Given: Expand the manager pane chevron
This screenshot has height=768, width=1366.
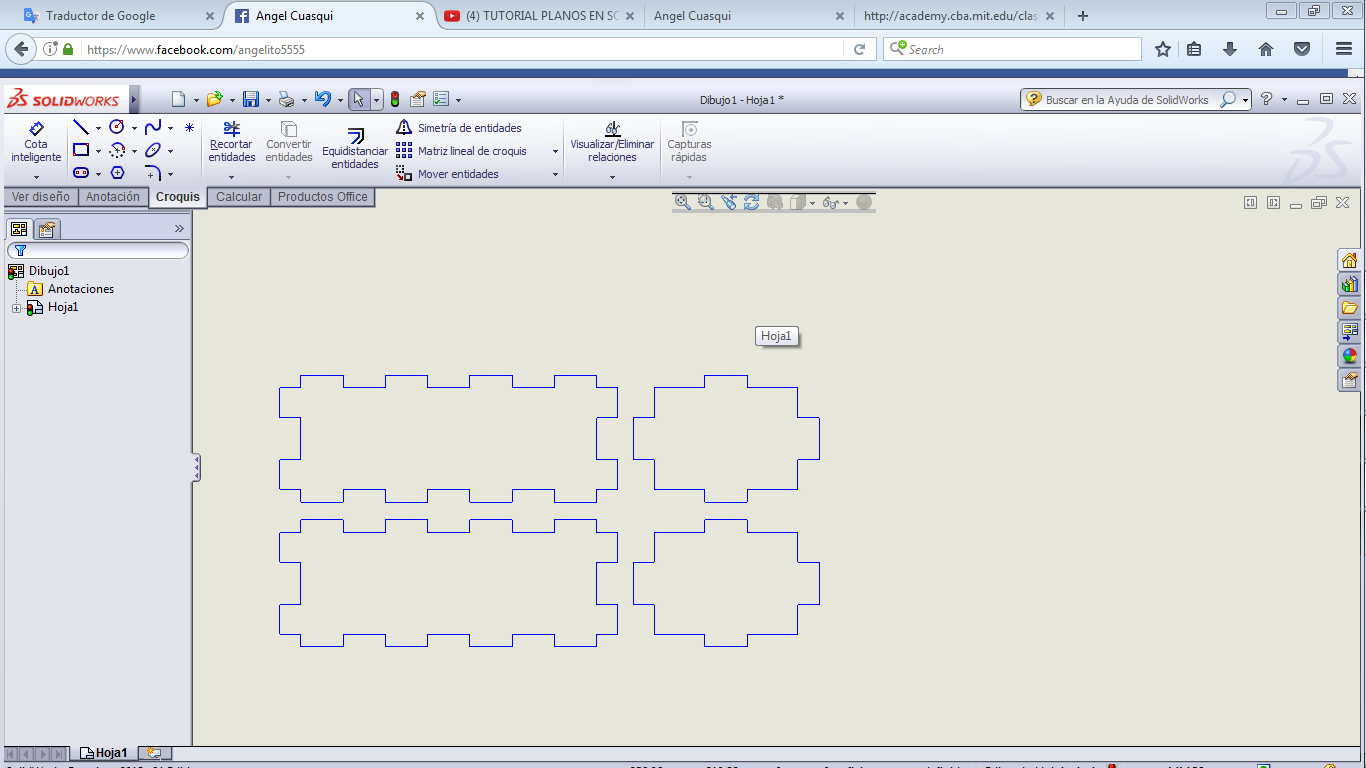Looking at the screenshot, I should click(x=179, y=229).
